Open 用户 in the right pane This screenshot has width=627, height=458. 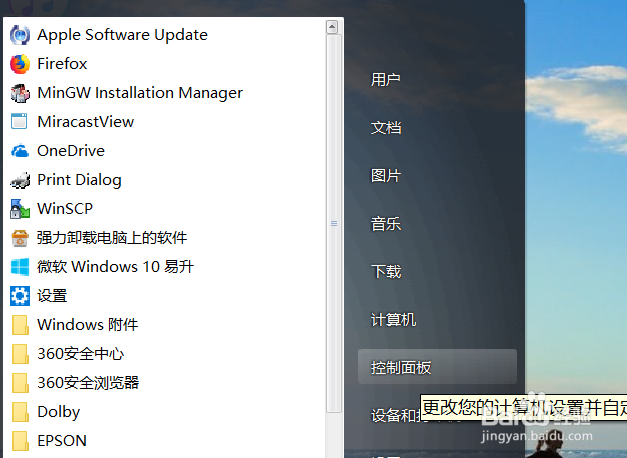point(386,80)
